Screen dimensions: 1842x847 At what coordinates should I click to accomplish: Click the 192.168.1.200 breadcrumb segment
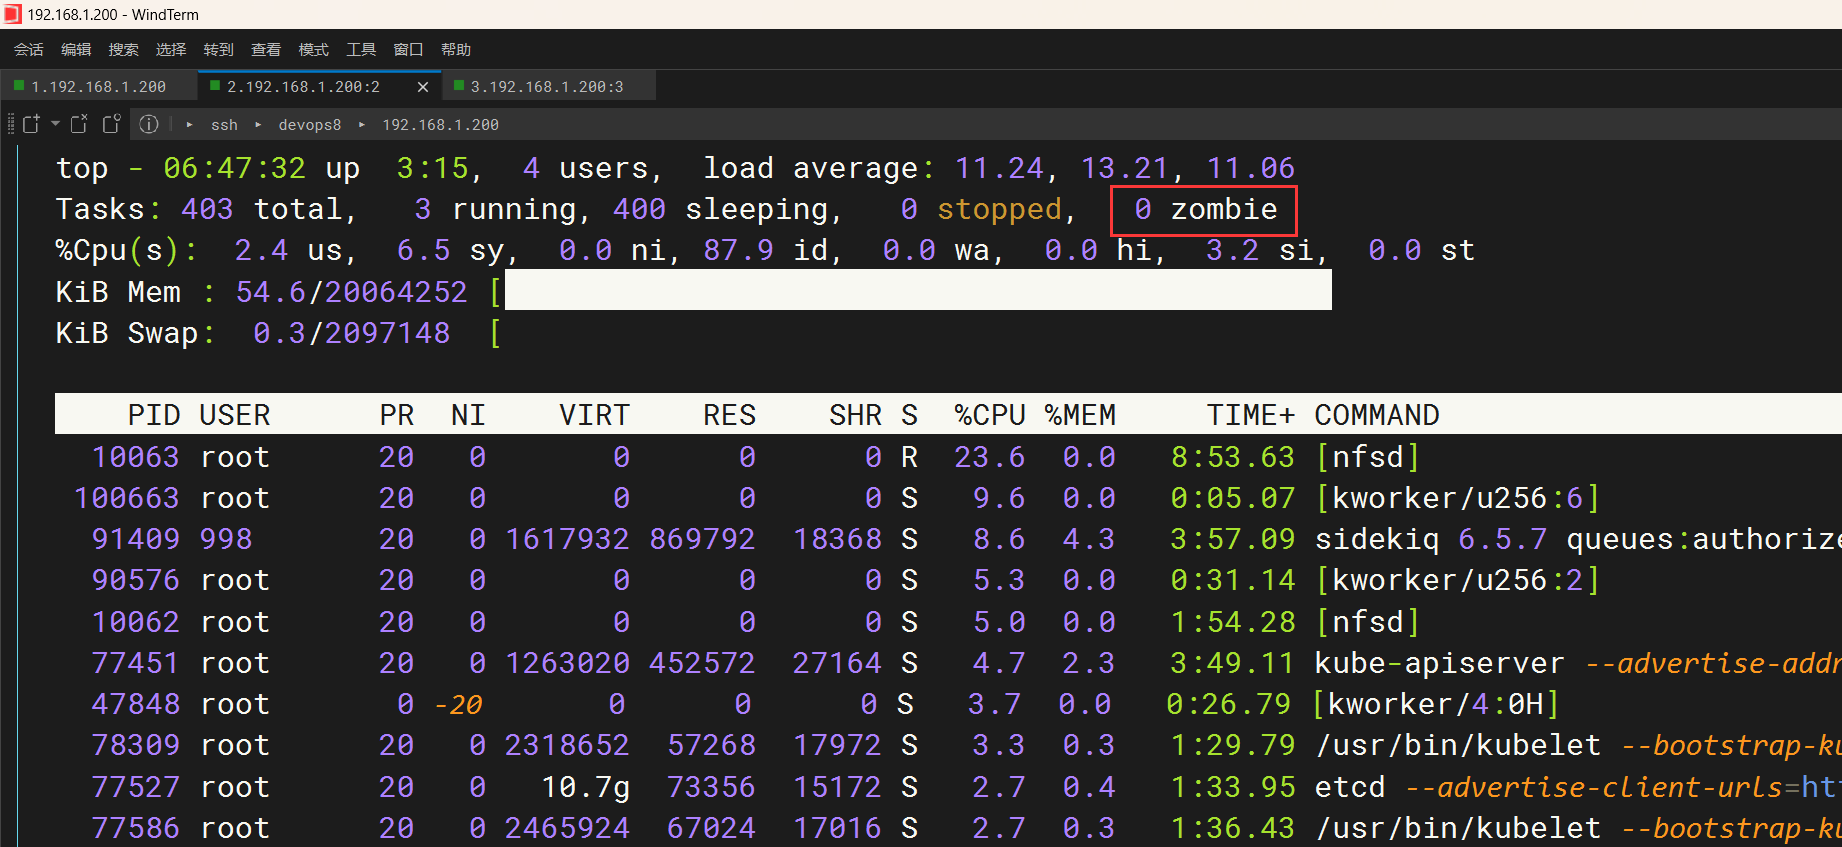coord(441,125)
